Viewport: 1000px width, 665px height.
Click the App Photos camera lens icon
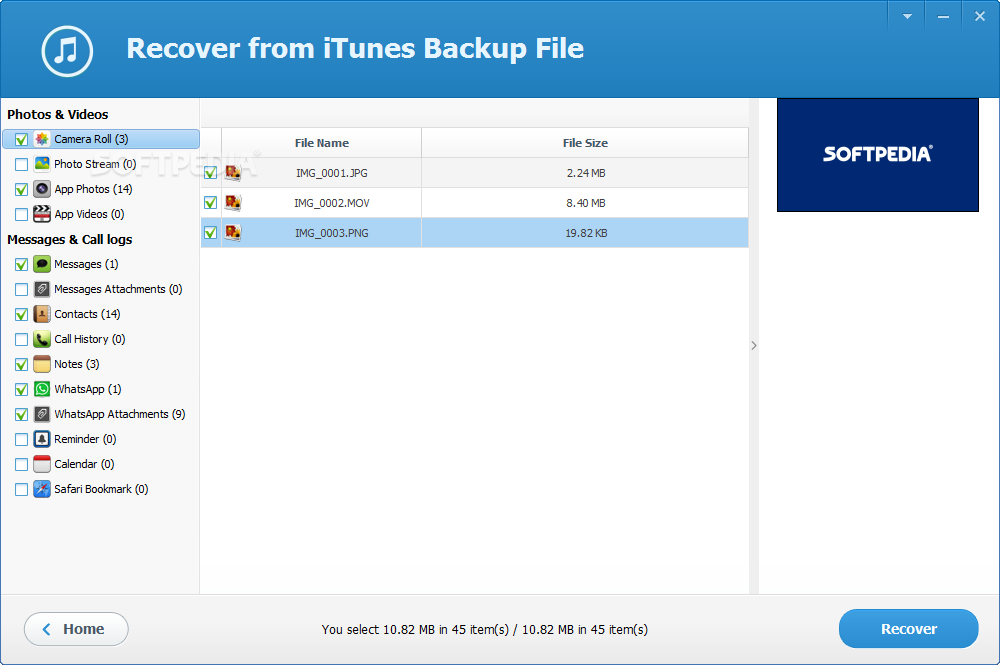42,189
